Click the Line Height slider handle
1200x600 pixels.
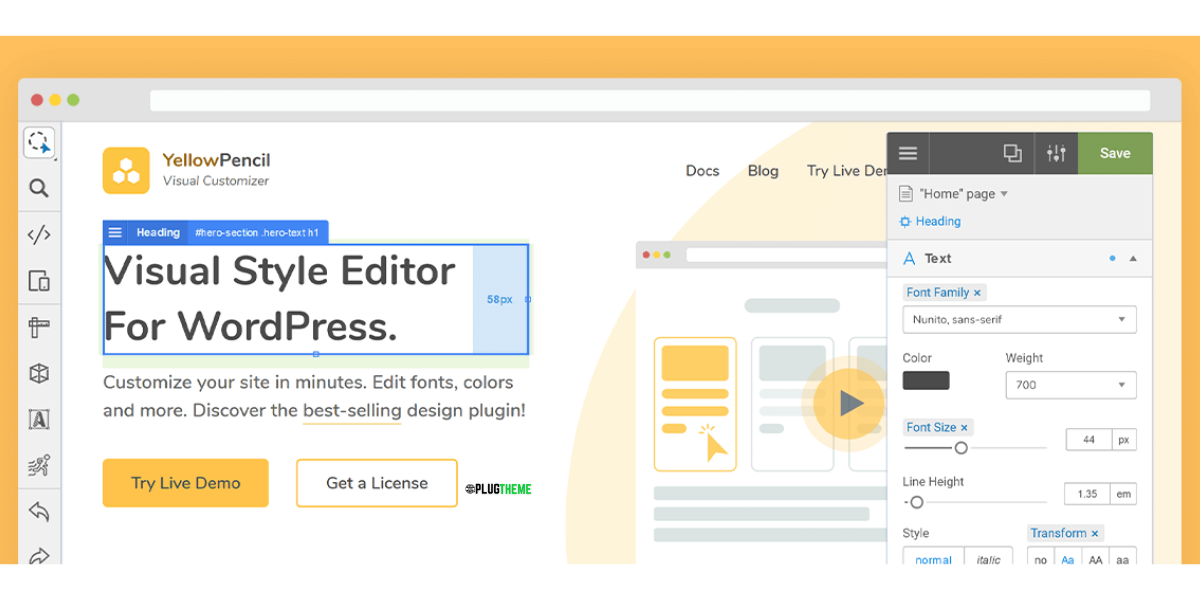tap(916, 502)
